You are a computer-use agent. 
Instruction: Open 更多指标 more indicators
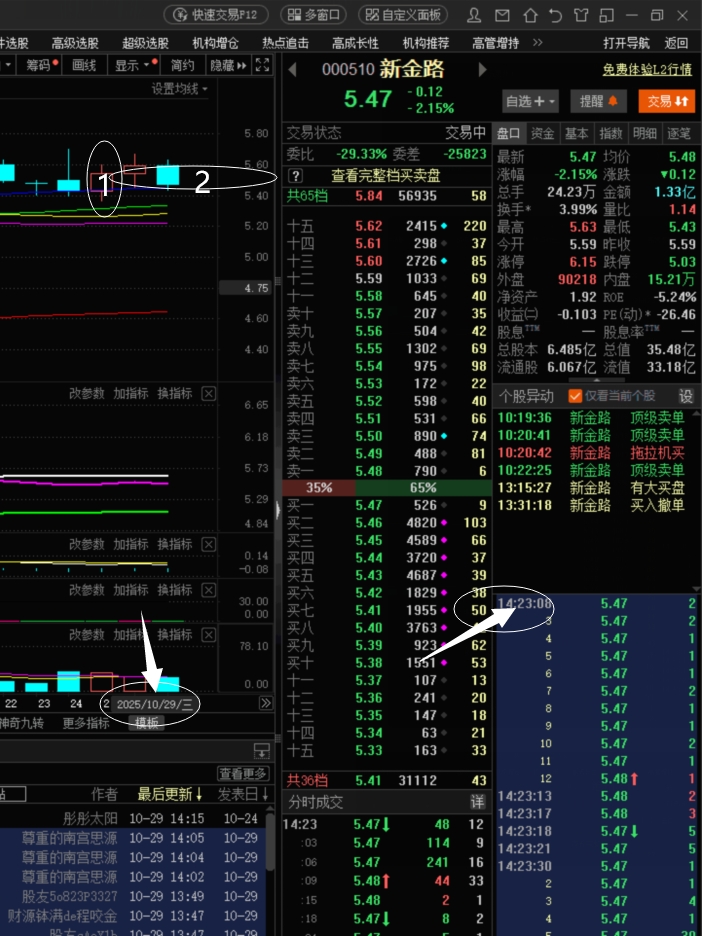pyautogui.click(x=86, y=723)
